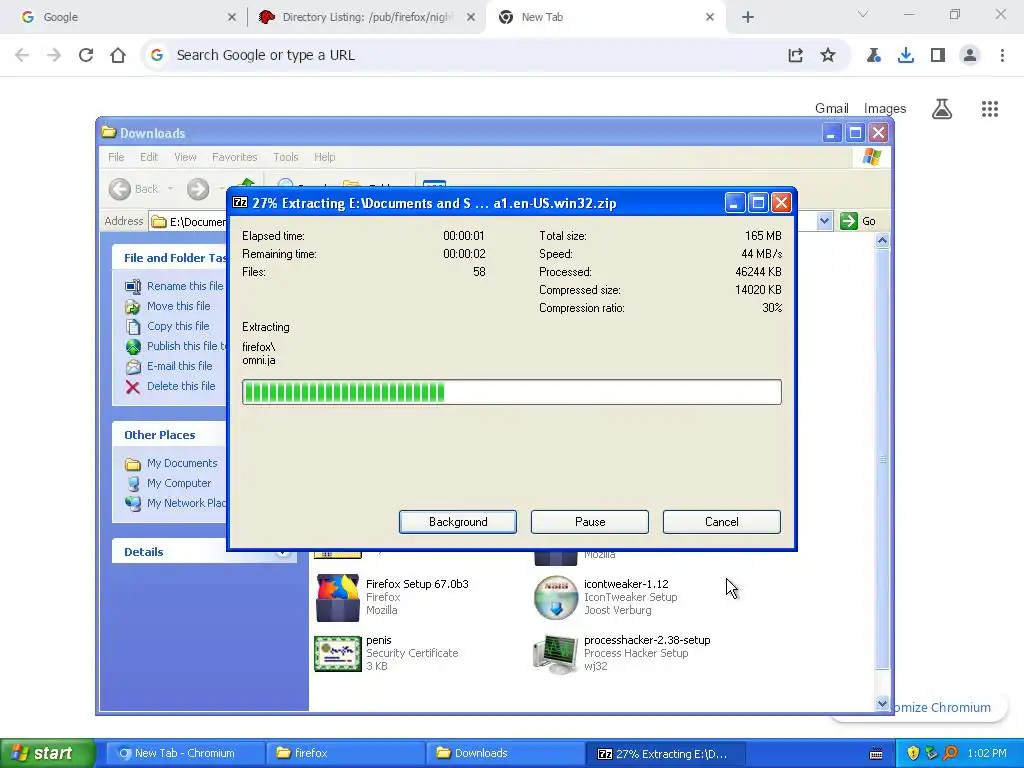
Task: Click Explorer Forward arrow button
Action: tap(198, 189)
